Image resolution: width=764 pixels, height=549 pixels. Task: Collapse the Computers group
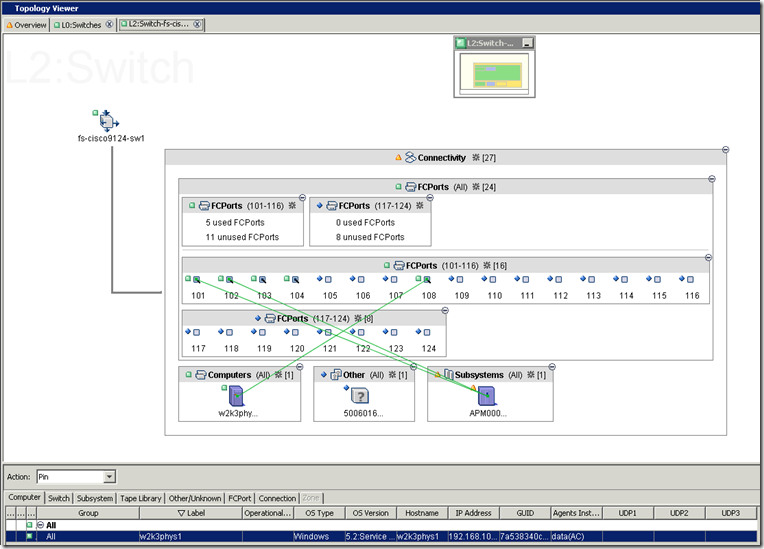pyautogui.click(x=300, y=367)
